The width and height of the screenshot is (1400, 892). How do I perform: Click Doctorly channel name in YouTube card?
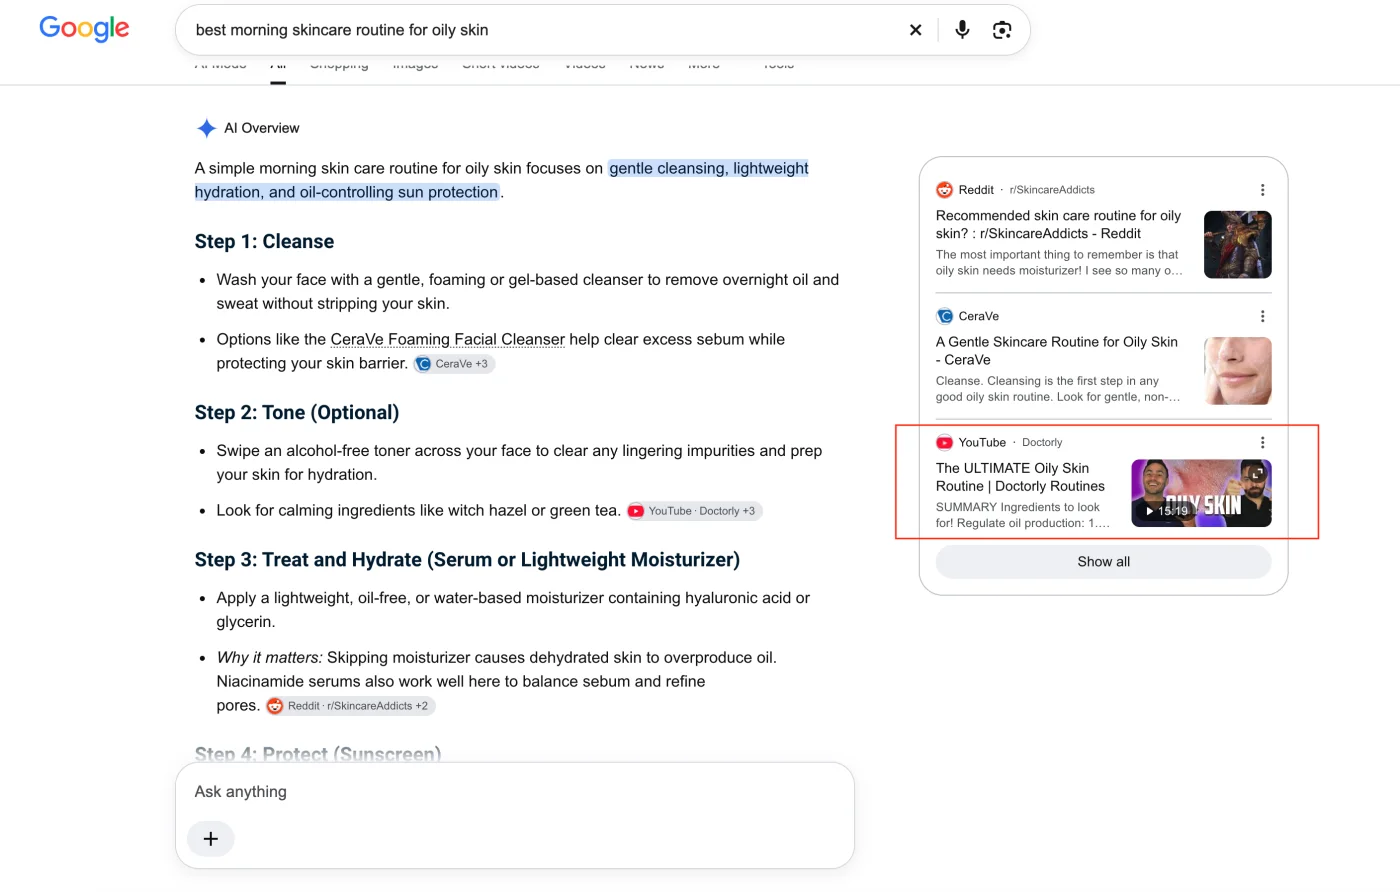(1042, 442)
